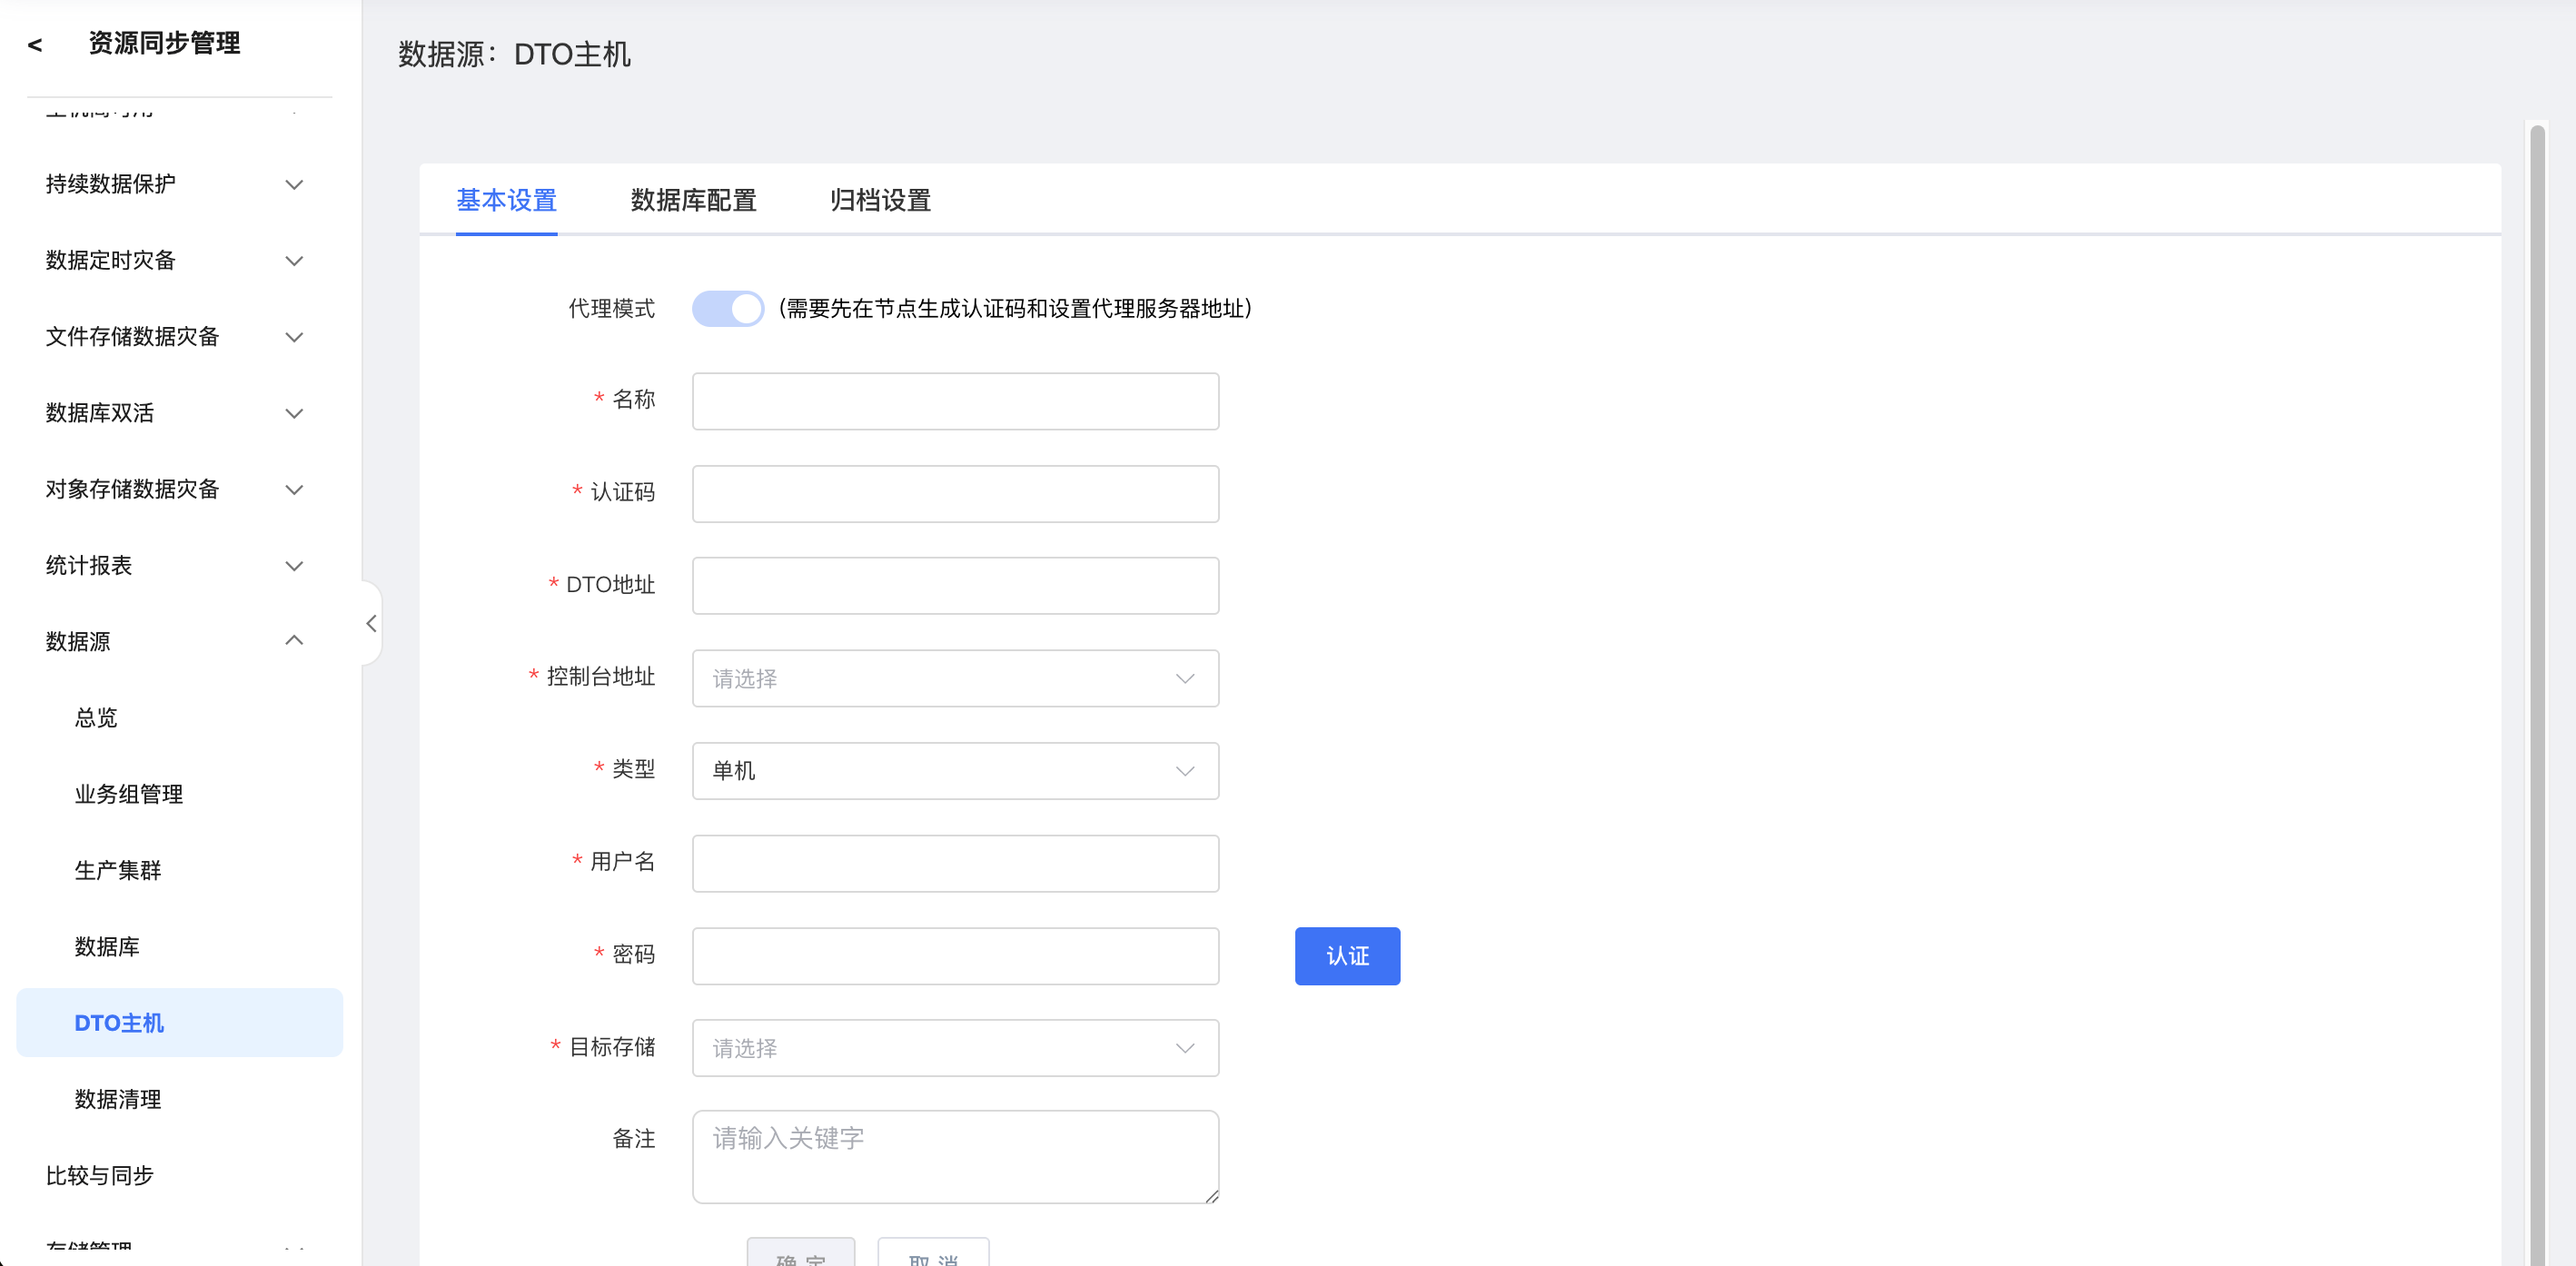This screenshot has width=2576, height=1266.
Task: Click the blue 认证 button
Action: click(1346, 955)
